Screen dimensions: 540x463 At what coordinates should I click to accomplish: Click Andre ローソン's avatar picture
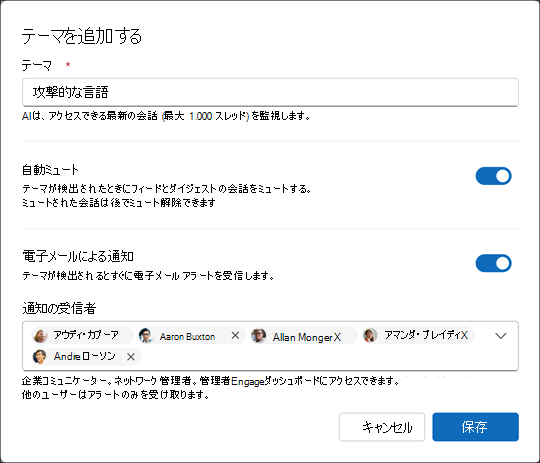coord(40,357)
